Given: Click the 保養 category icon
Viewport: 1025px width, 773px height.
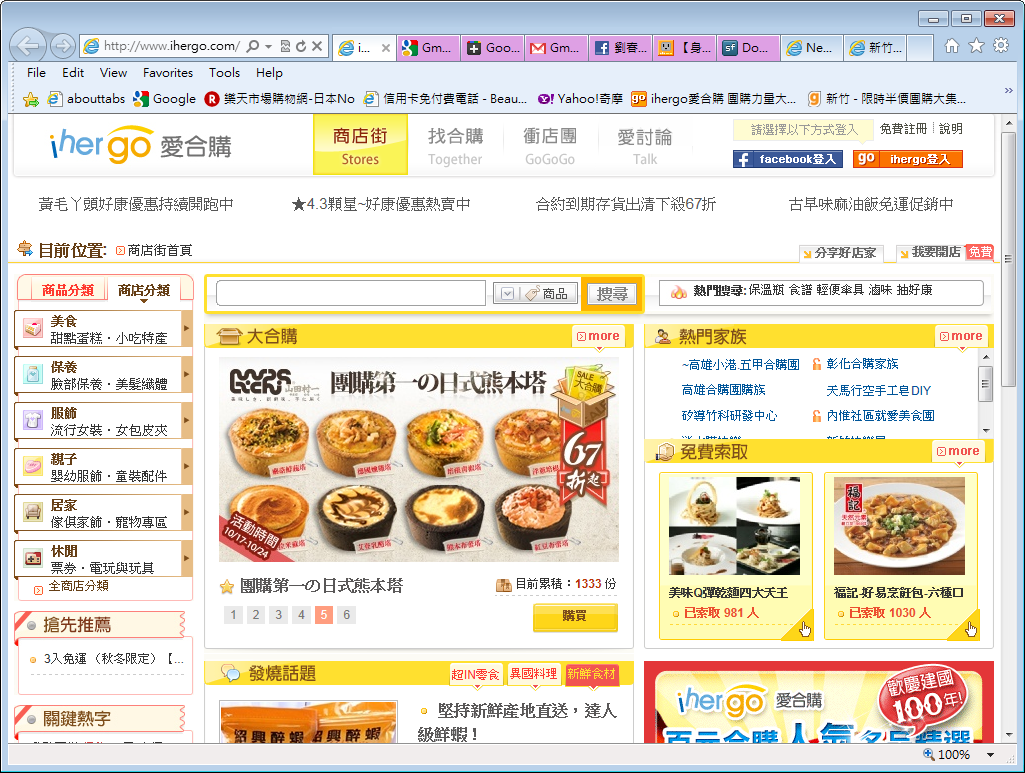Looking at the screenshot, I should point(33,374).
